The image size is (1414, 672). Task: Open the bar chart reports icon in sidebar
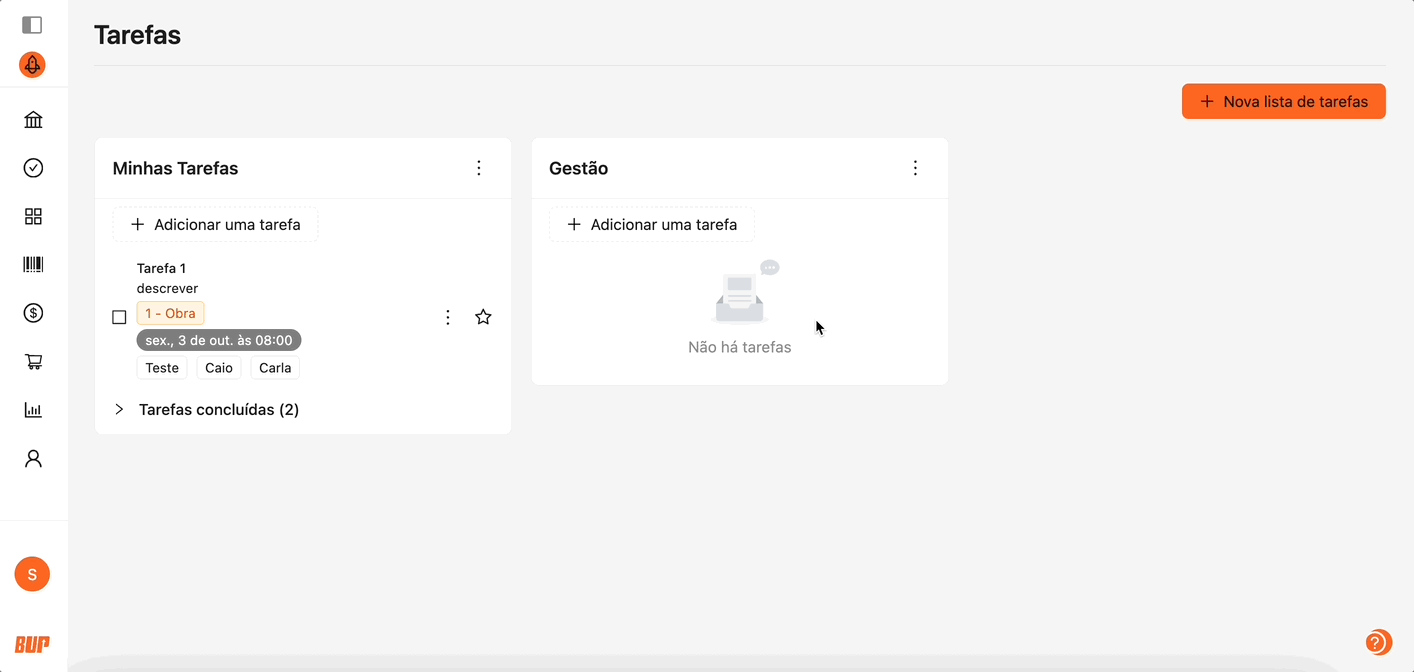(33, 410)
